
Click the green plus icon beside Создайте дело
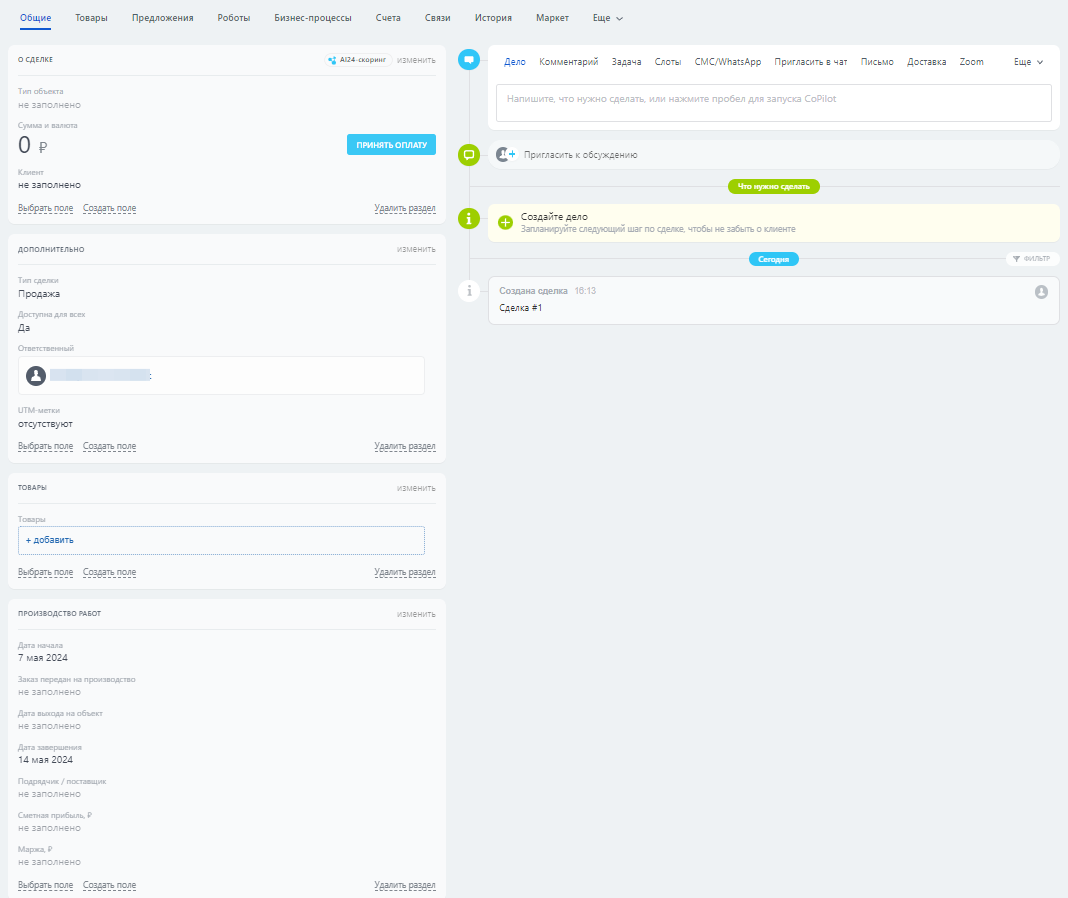[505, 222]
